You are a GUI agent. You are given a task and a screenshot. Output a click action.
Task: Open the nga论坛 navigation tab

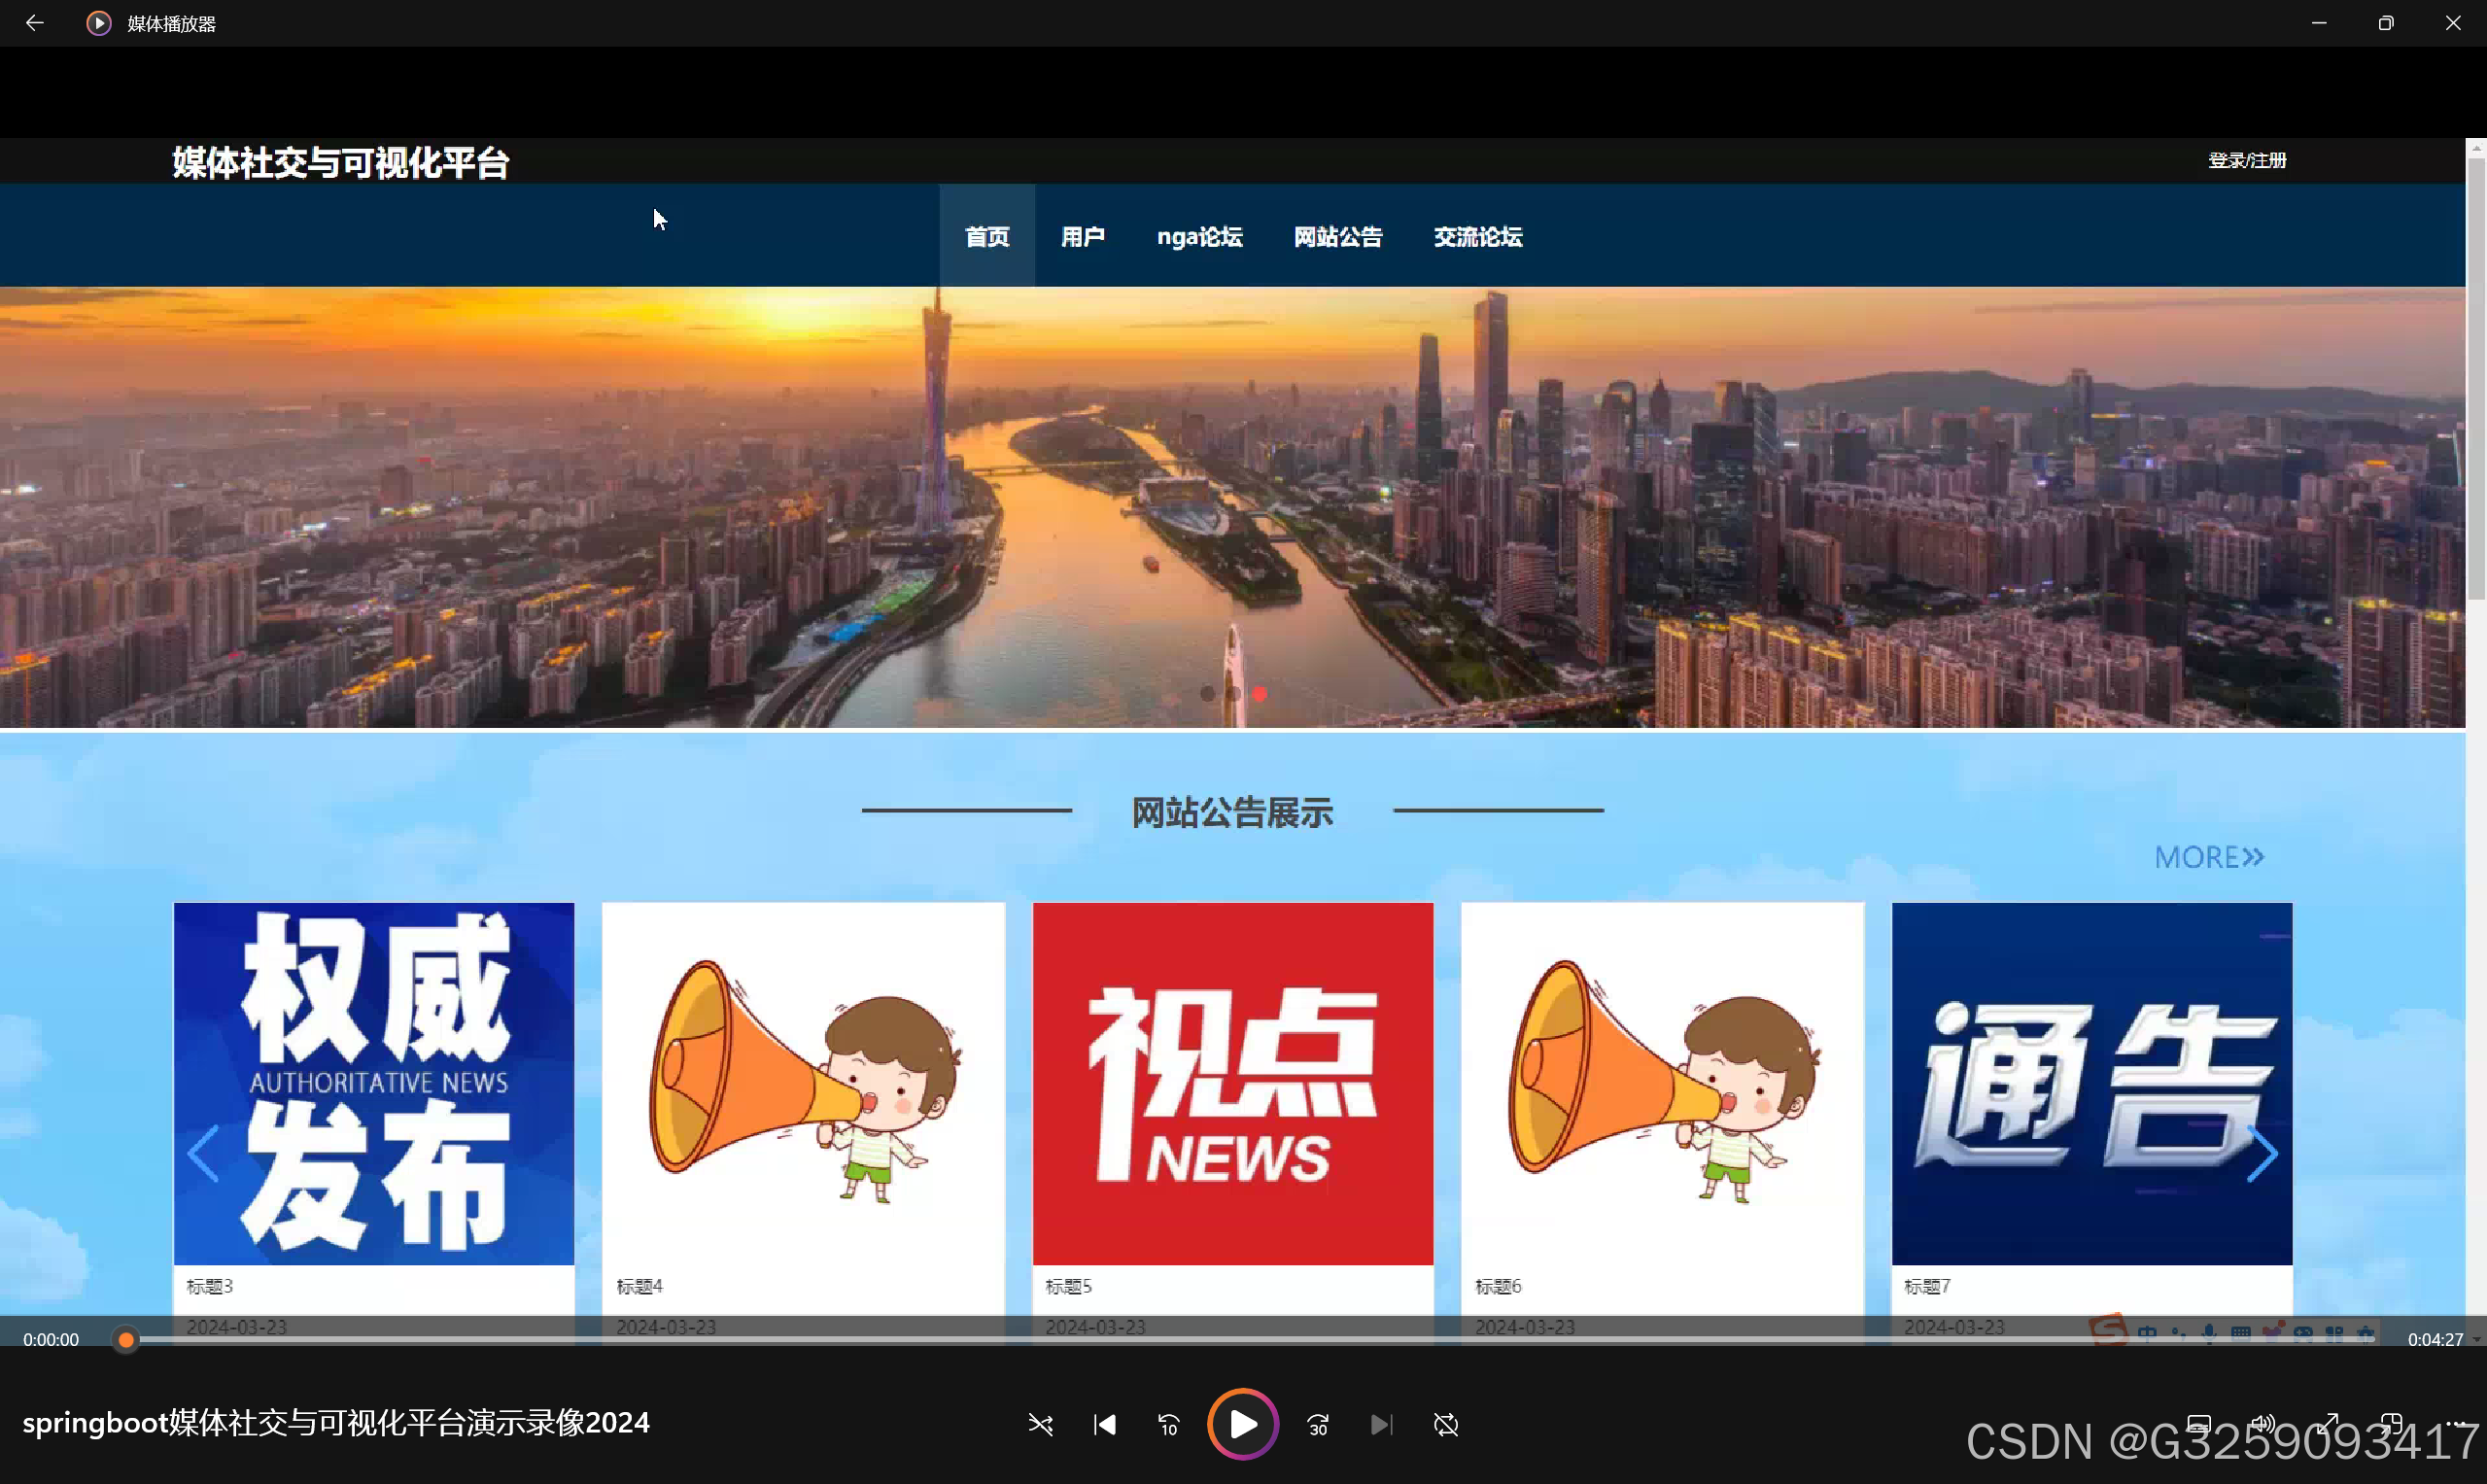pos(1199,237)
